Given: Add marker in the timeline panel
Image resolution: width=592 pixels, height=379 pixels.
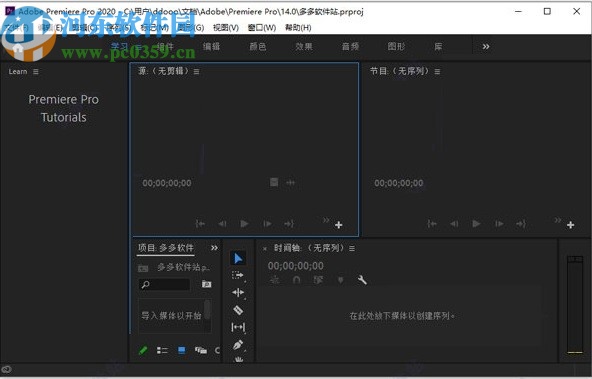Looking at the screenshot, I should pyautogui.click(x=340, y=280).
